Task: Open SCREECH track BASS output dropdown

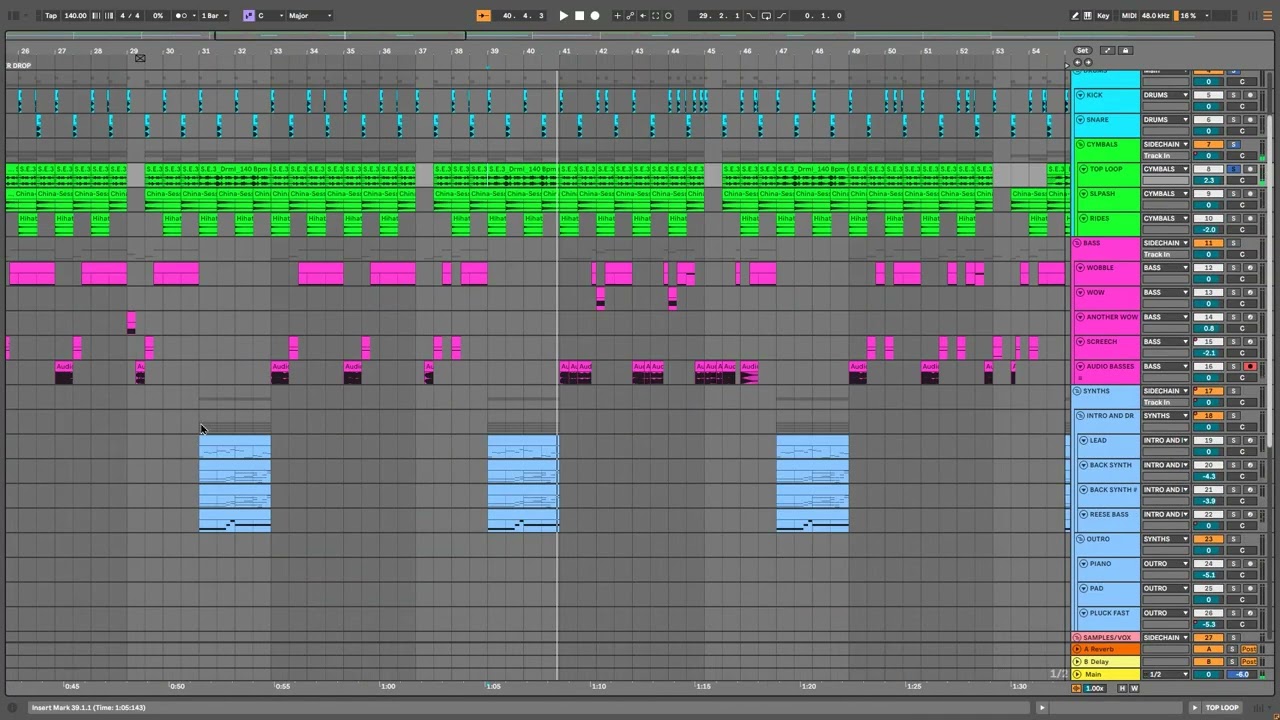Action: coord(1166,342)
